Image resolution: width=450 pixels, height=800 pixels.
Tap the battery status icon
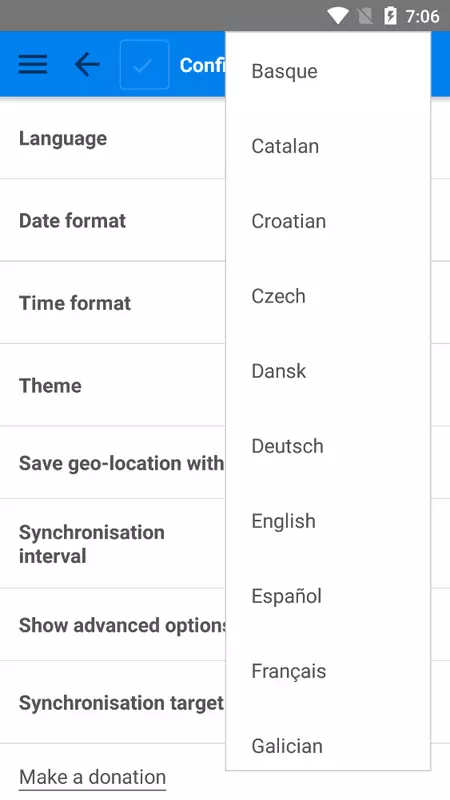(390, 16)
